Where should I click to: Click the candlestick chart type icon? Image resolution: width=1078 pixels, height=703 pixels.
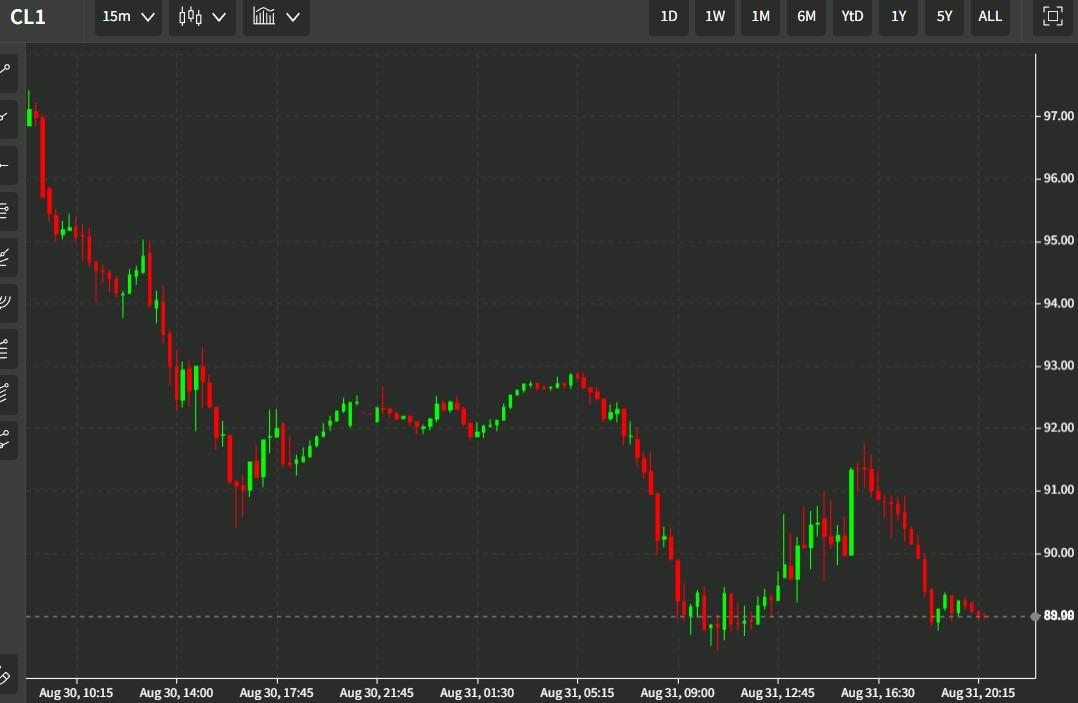[190, 16]
